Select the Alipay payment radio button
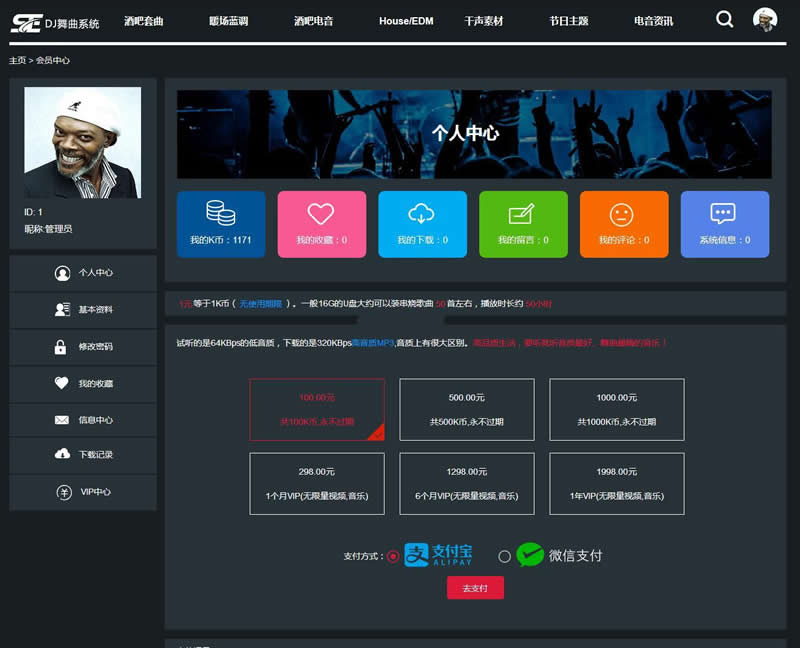 click(x=393, y=556)
